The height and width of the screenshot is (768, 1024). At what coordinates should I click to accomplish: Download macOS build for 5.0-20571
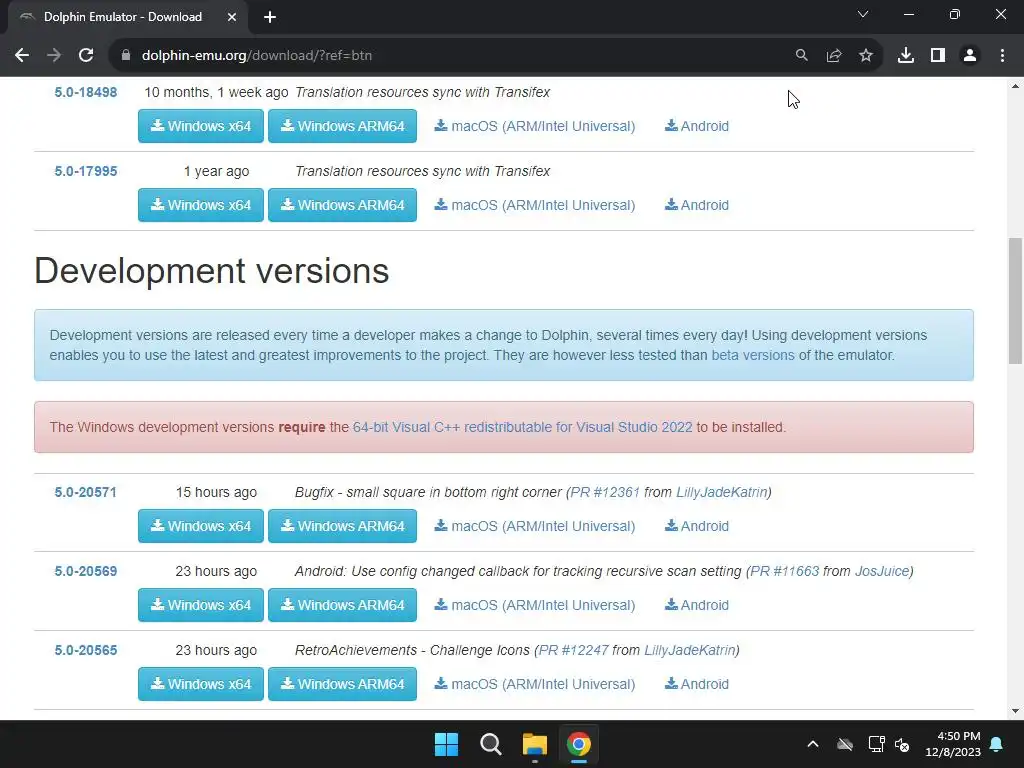pyautogui.click(x=535, y=526)
